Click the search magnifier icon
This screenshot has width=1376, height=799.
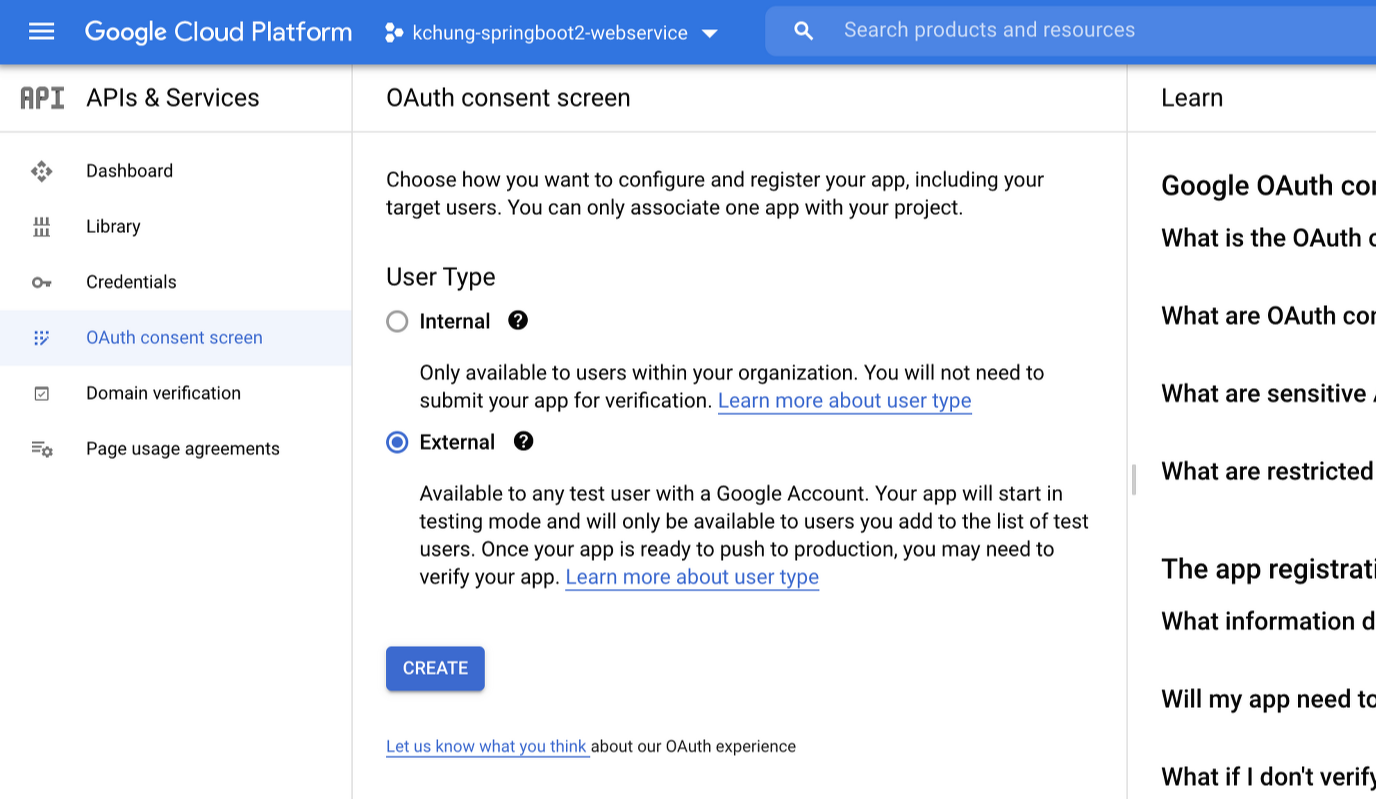point(803,31)
